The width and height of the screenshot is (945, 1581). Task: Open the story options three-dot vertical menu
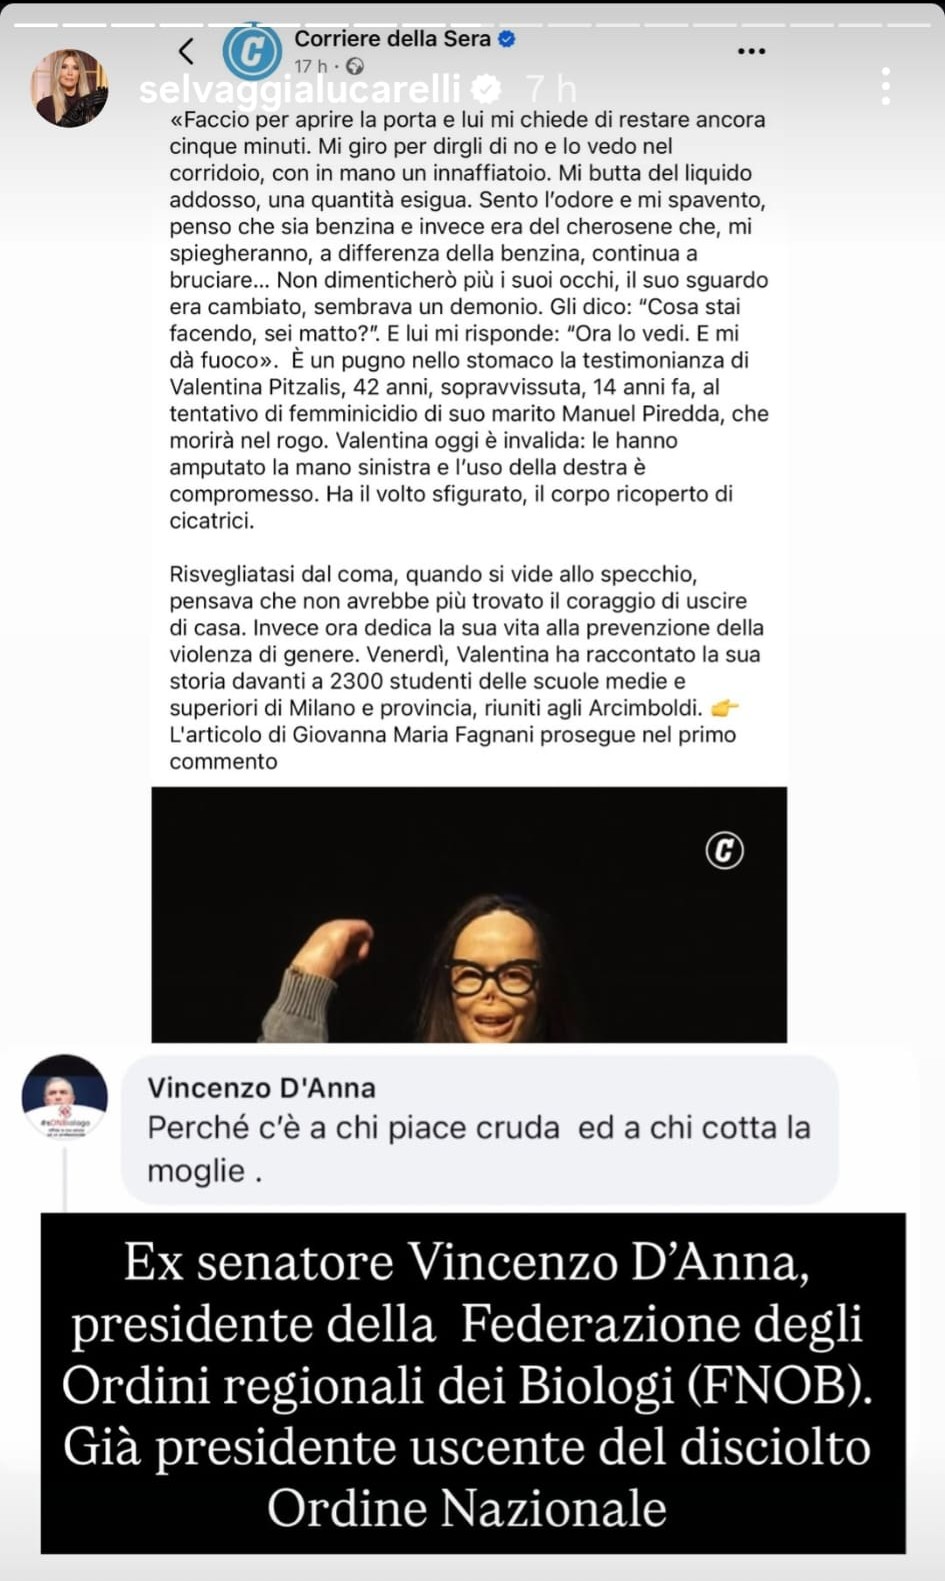pos(885,87)
